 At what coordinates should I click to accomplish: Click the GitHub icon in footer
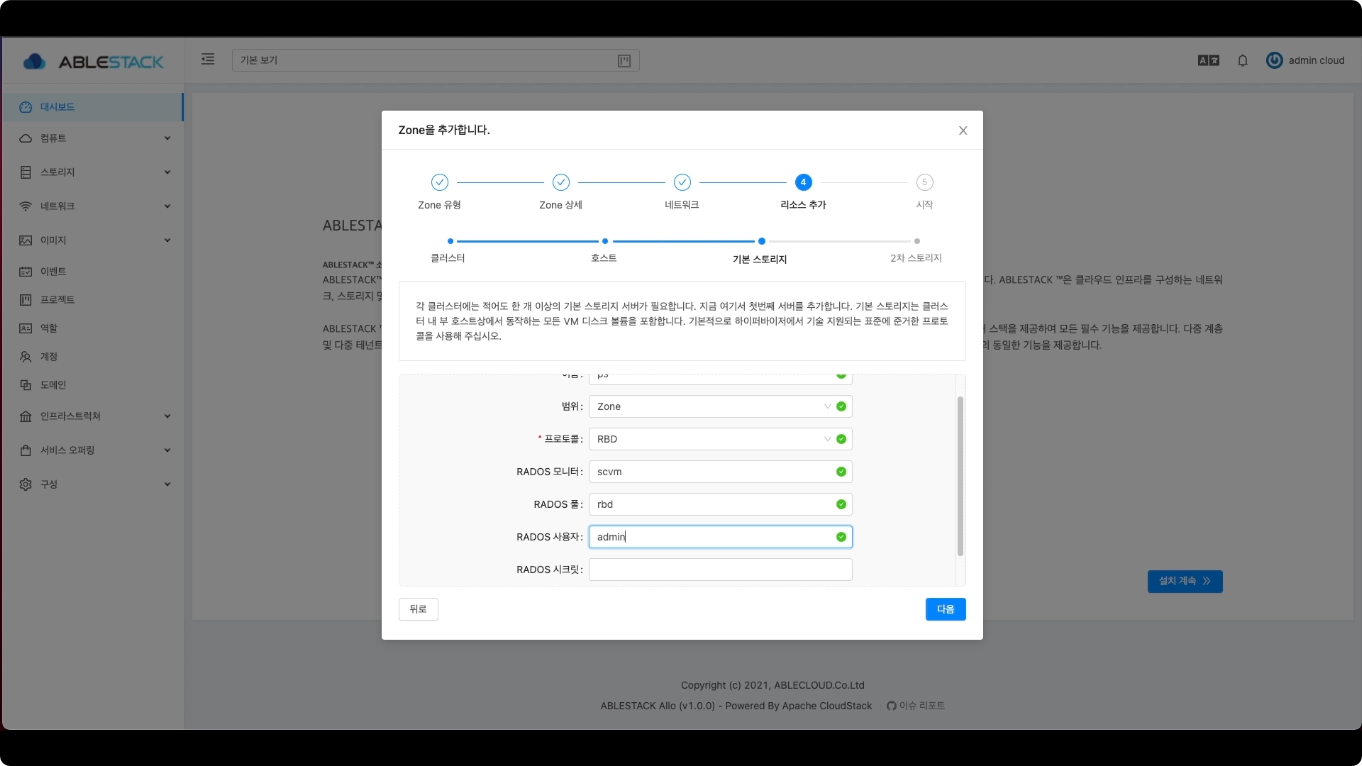click(892, 706)
